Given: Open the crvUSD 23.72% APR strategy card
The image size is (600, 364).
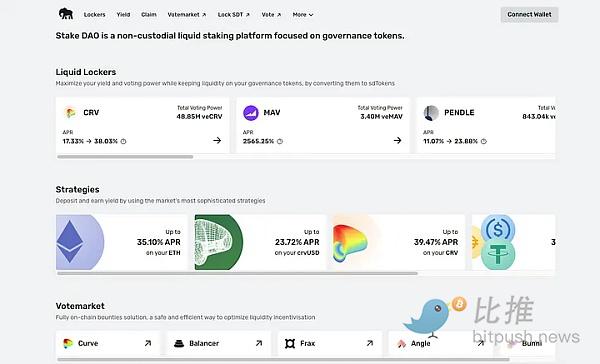Looking at the screenshot, I should click(x=260, y=242).
